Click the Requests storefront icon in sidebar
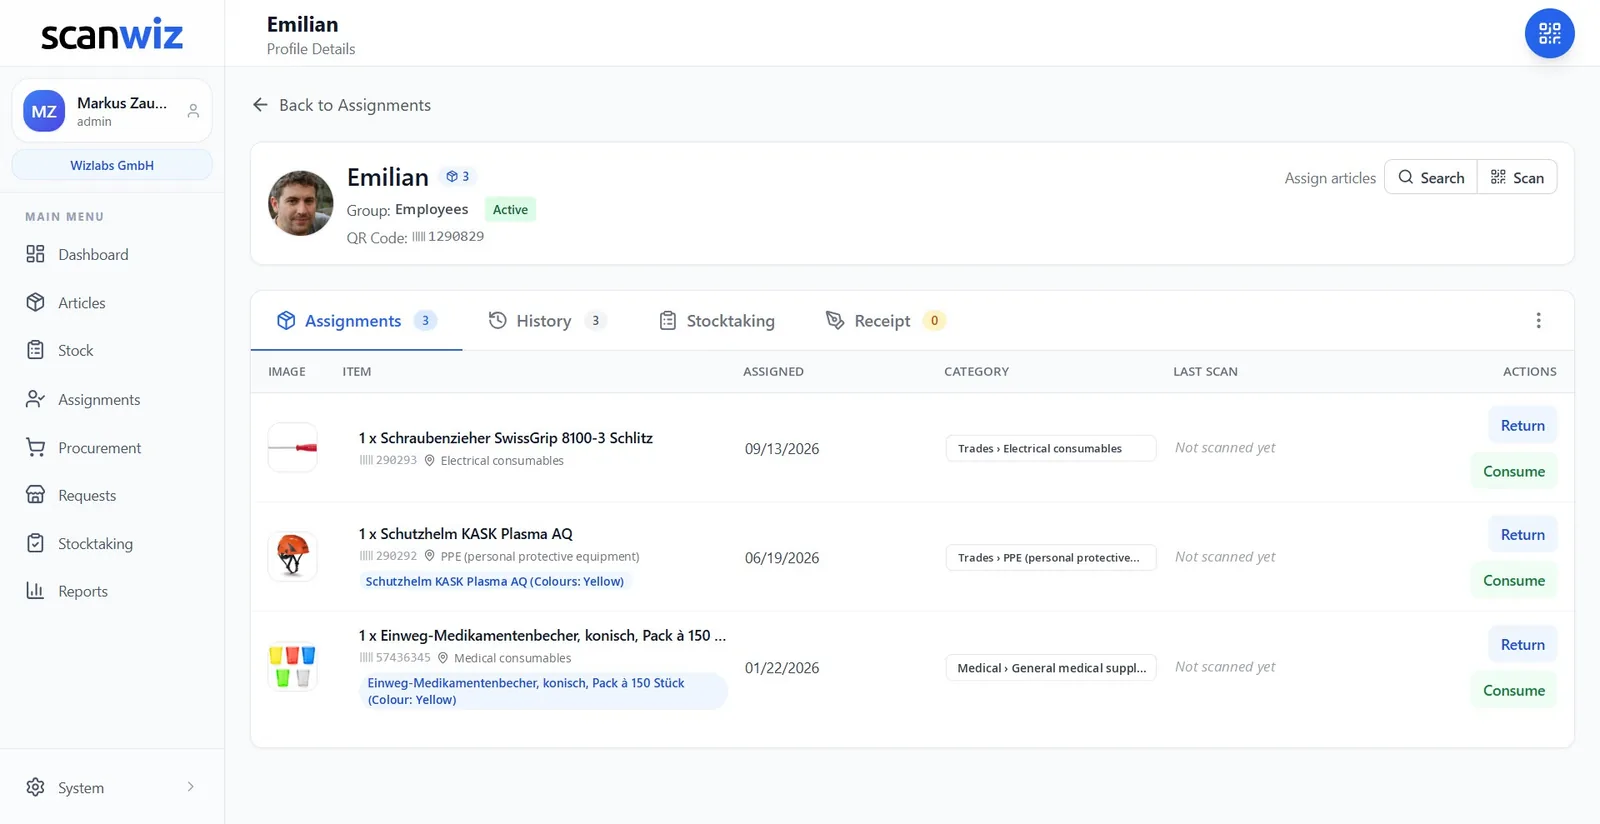The width and height of the screenshot is (1600, 824). (x=36, y=495)
